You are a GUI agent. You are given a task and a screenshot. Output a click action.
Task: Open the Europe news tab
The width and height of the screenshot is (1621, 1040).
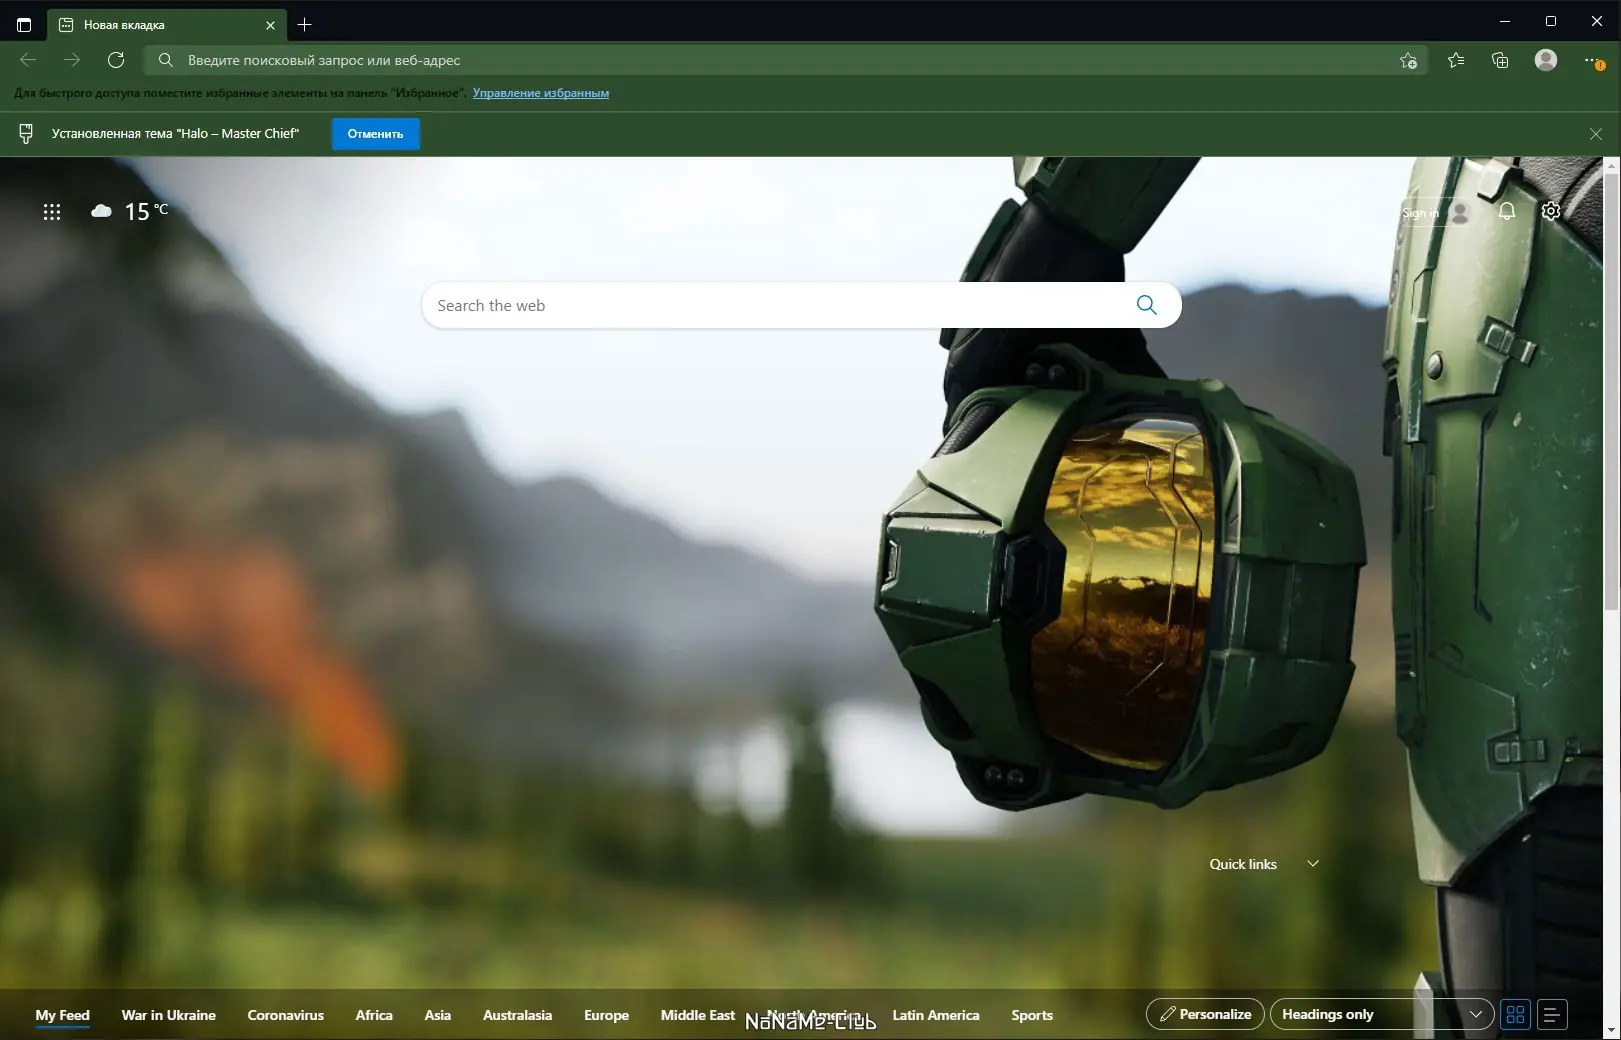click(606, 1015)
